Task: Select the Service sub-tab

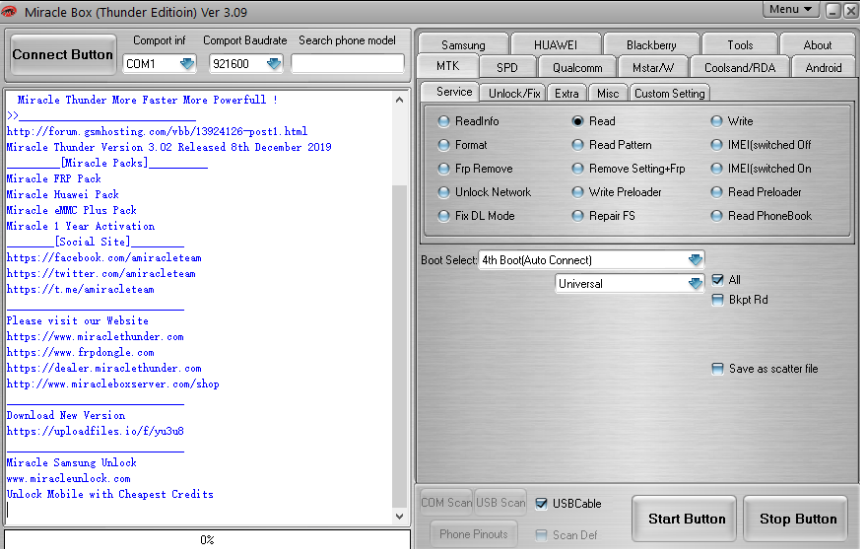Action: pos(451,92)
